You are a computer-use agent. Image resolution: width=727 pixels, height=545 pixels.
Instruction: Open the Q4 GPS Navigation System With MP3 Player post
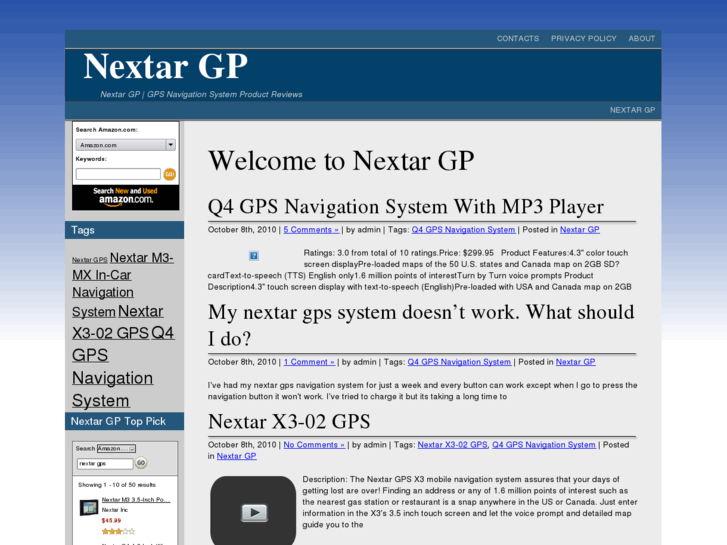405,207
